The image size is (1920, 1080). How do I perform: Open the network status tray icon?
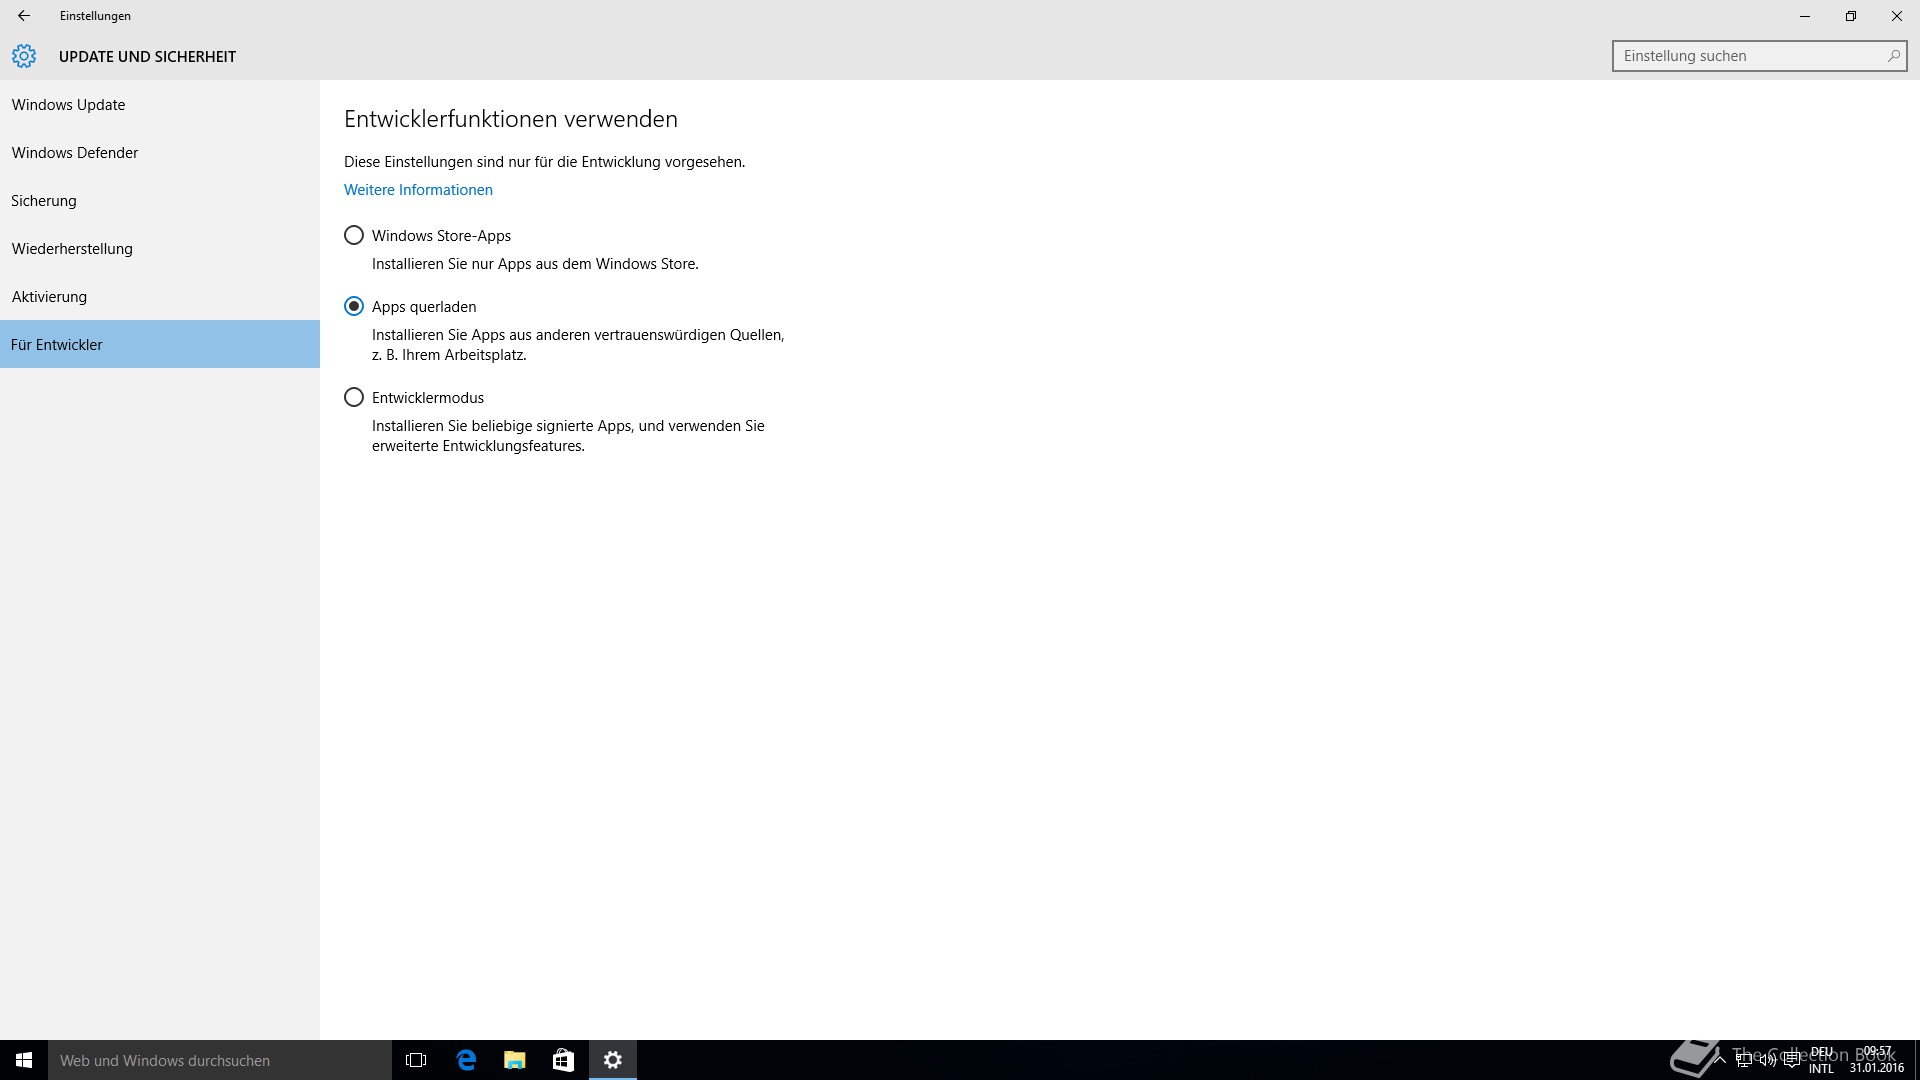click(1744, 1060)
